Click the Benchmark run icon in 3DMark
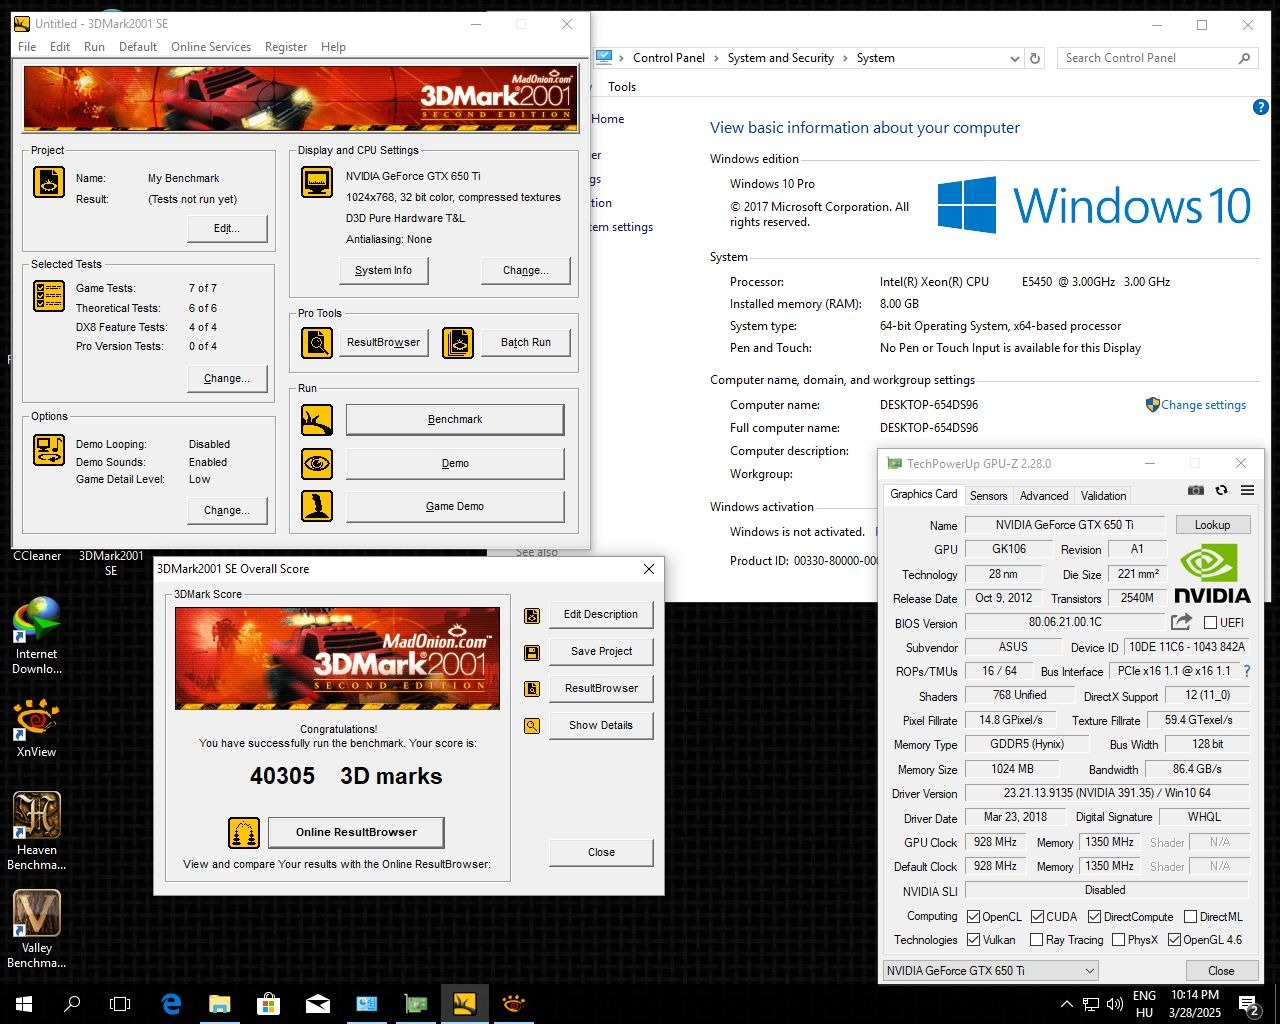 coord(317,420)
